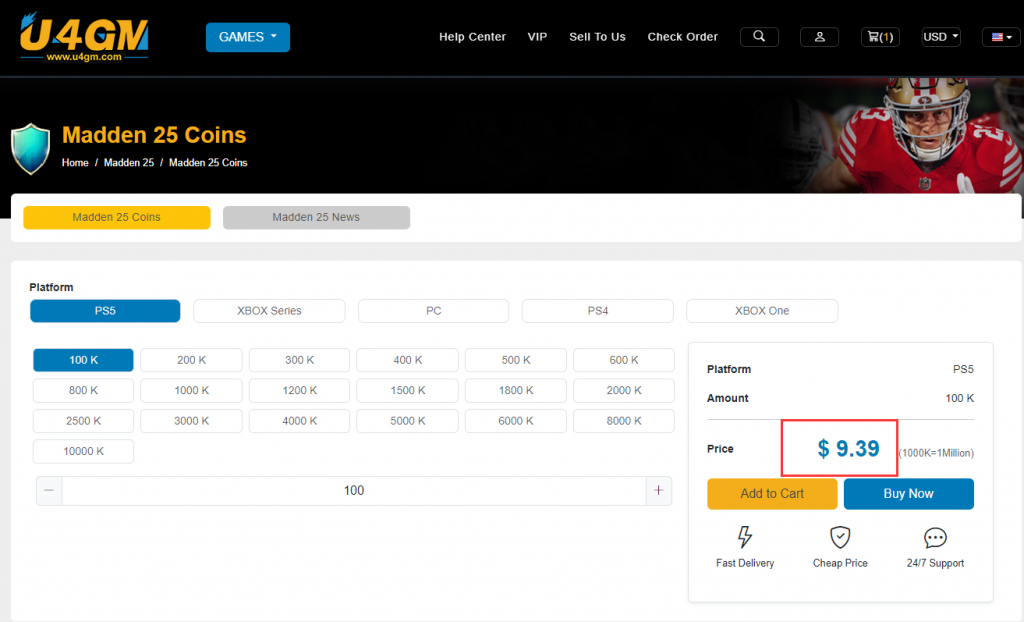Choose the 2000 K coin amount
The height and width of the screenshot is (622, 1024).
coord(624,391)
